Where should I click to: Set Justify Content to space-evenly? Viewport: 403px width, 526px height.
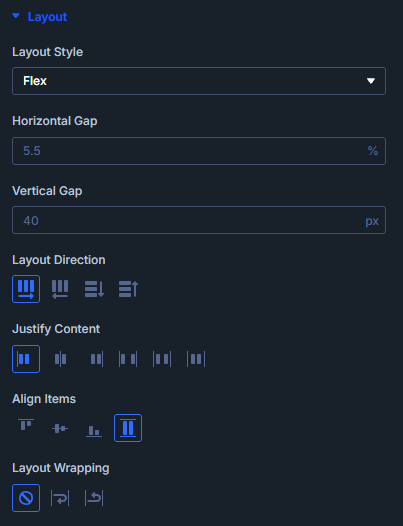[x=196, y=359]
